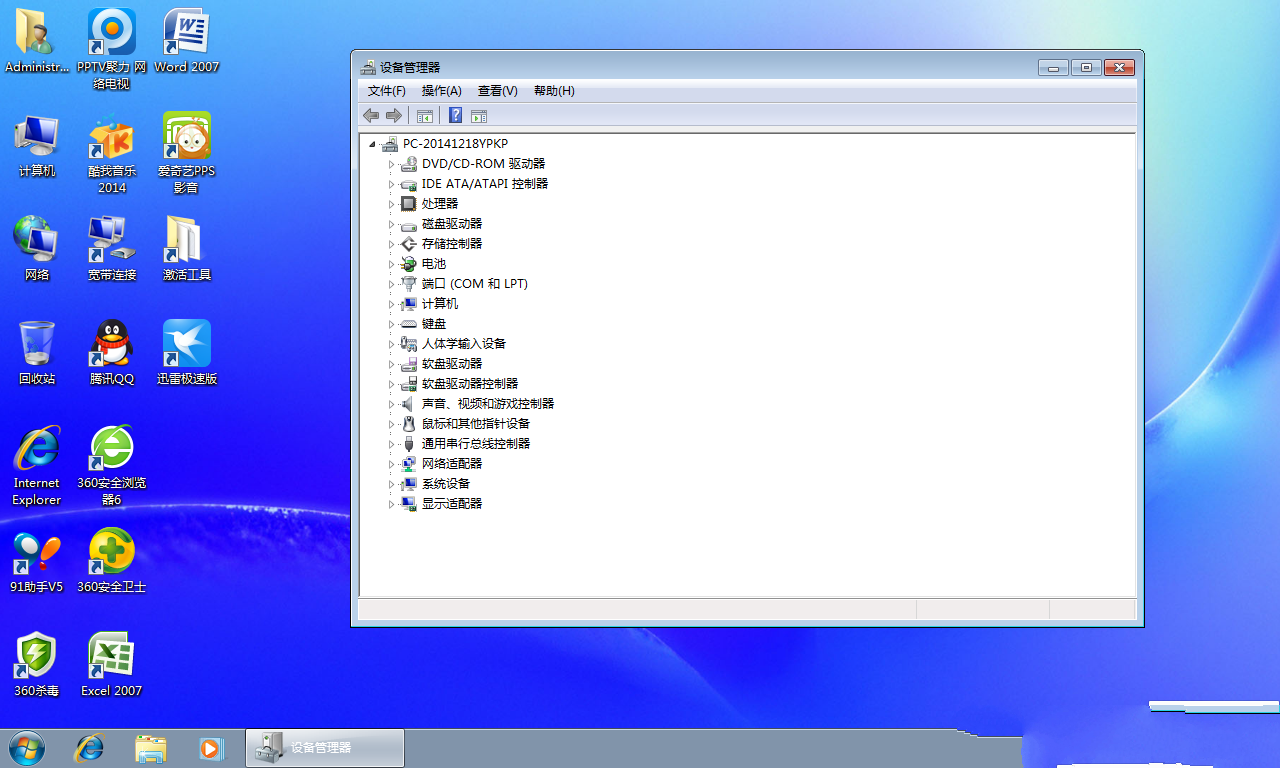Select the 处理器 device category

[439, 204]
